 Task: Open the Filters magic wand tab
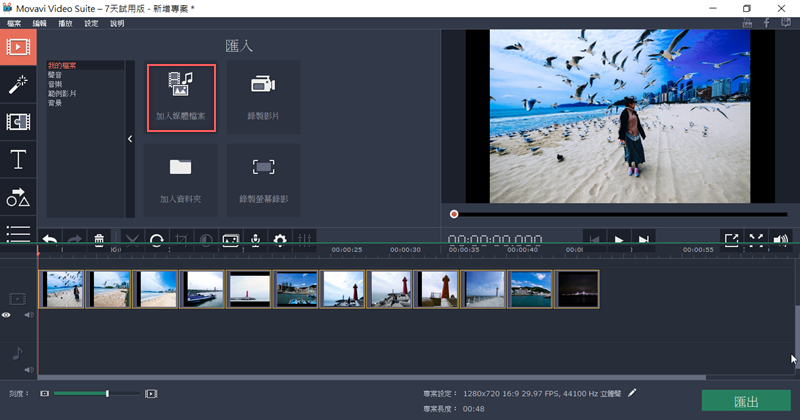pyautogui.click(x=18, y=84)
